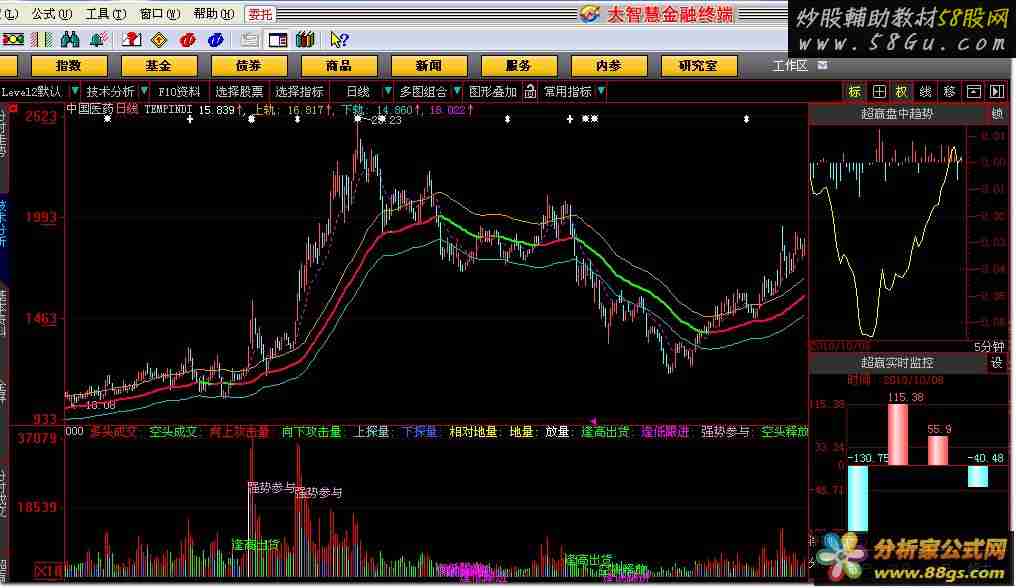Click the blue round toolbar icon

(216, 40)
